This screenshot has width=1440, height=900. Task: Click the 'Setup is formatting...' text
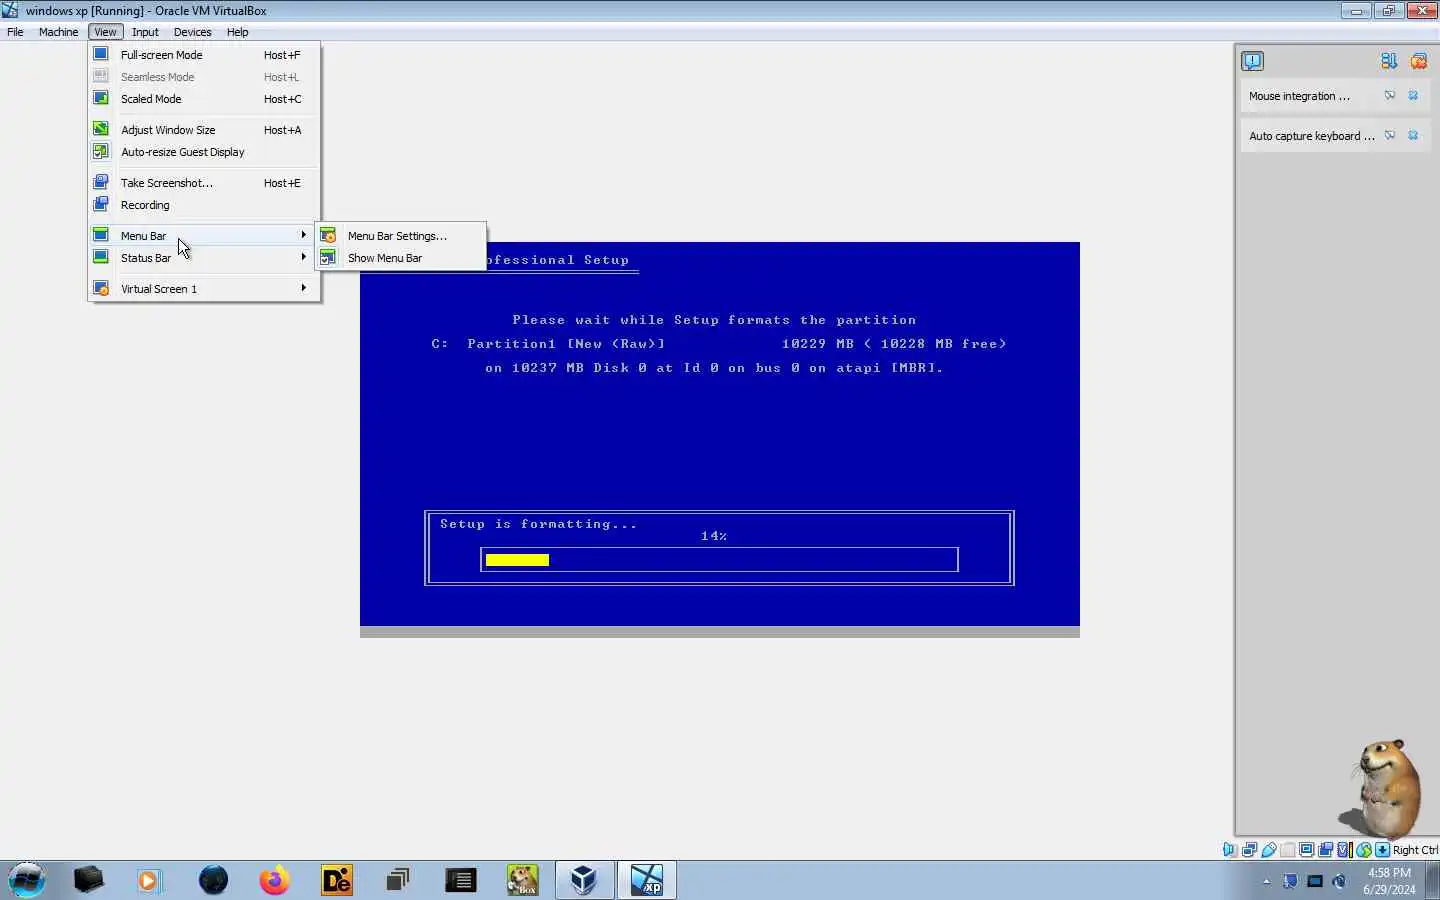538,524
